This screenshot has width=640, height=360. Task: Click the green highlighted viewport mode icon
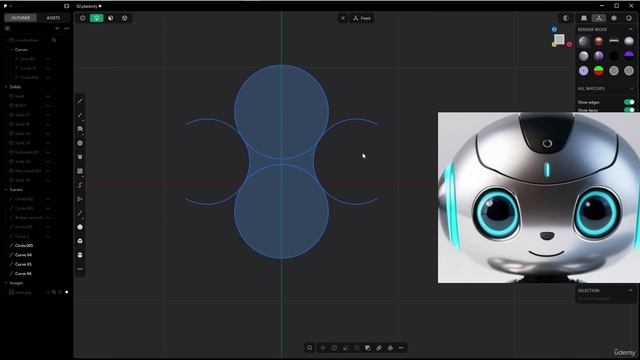pyautogui.click(x=96, y=18)
